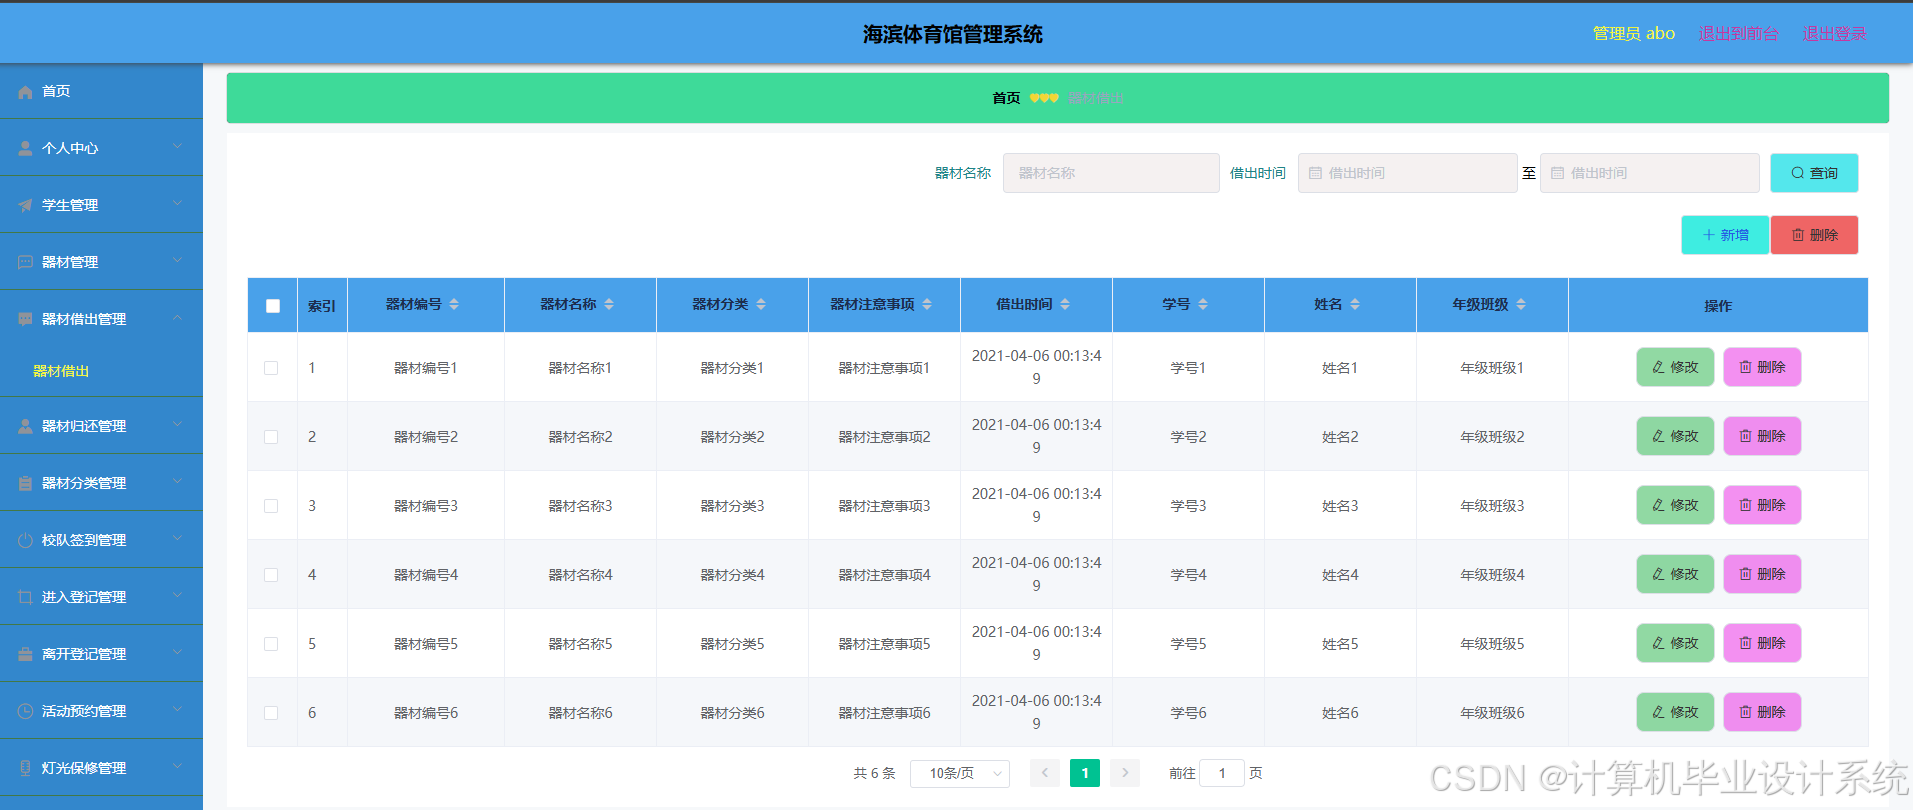Open 离开登记管理 menu

coord(101,654)
